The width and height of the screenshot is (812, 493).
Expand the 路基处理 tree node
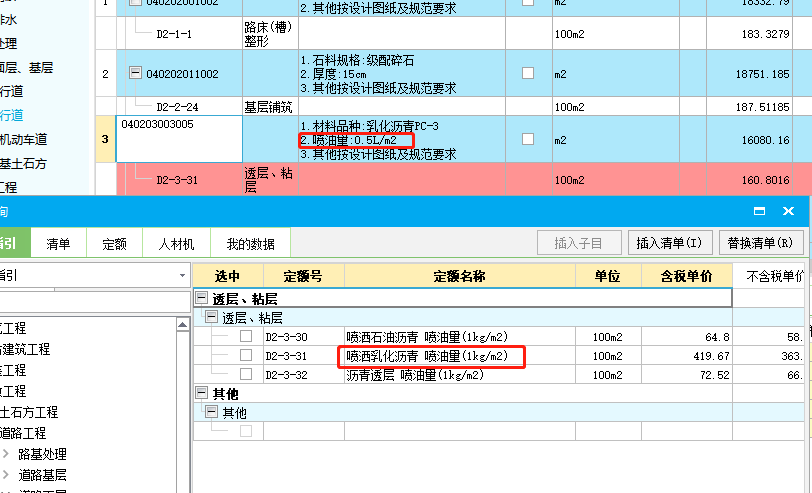(x=6, y=454)
